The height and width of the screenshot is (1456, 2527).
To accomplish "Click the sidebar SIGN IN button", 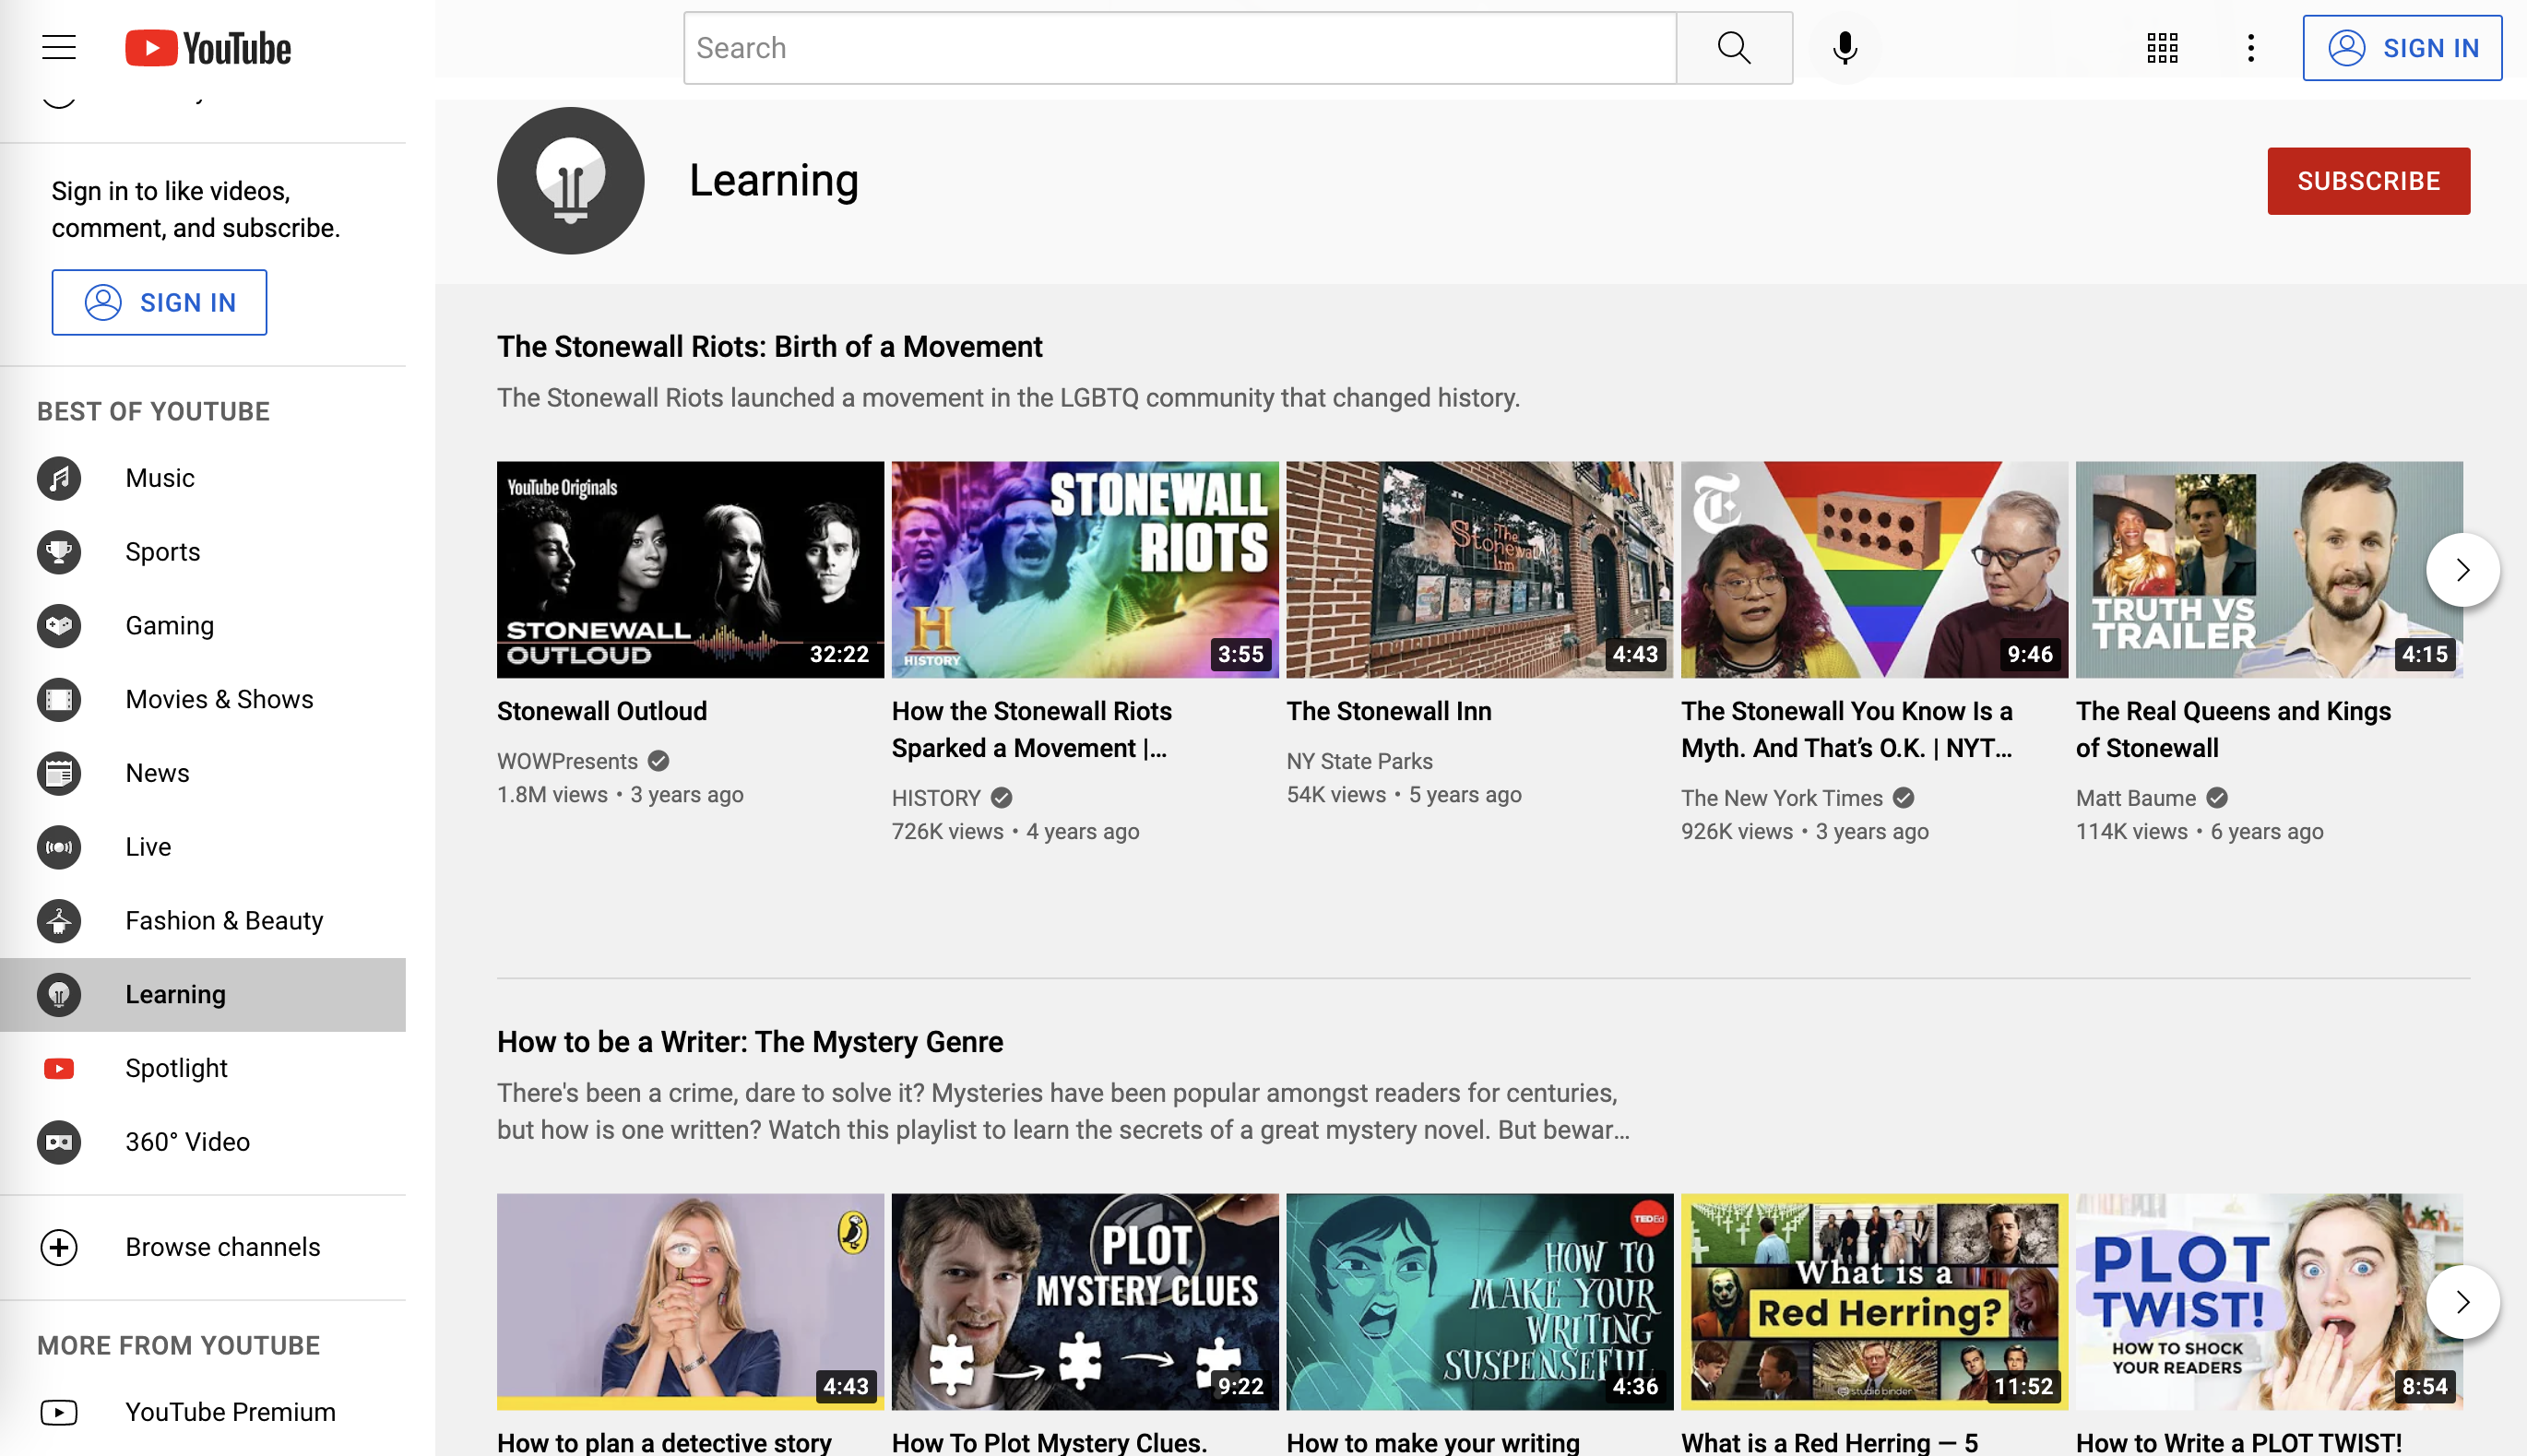I will pos(159,302).
